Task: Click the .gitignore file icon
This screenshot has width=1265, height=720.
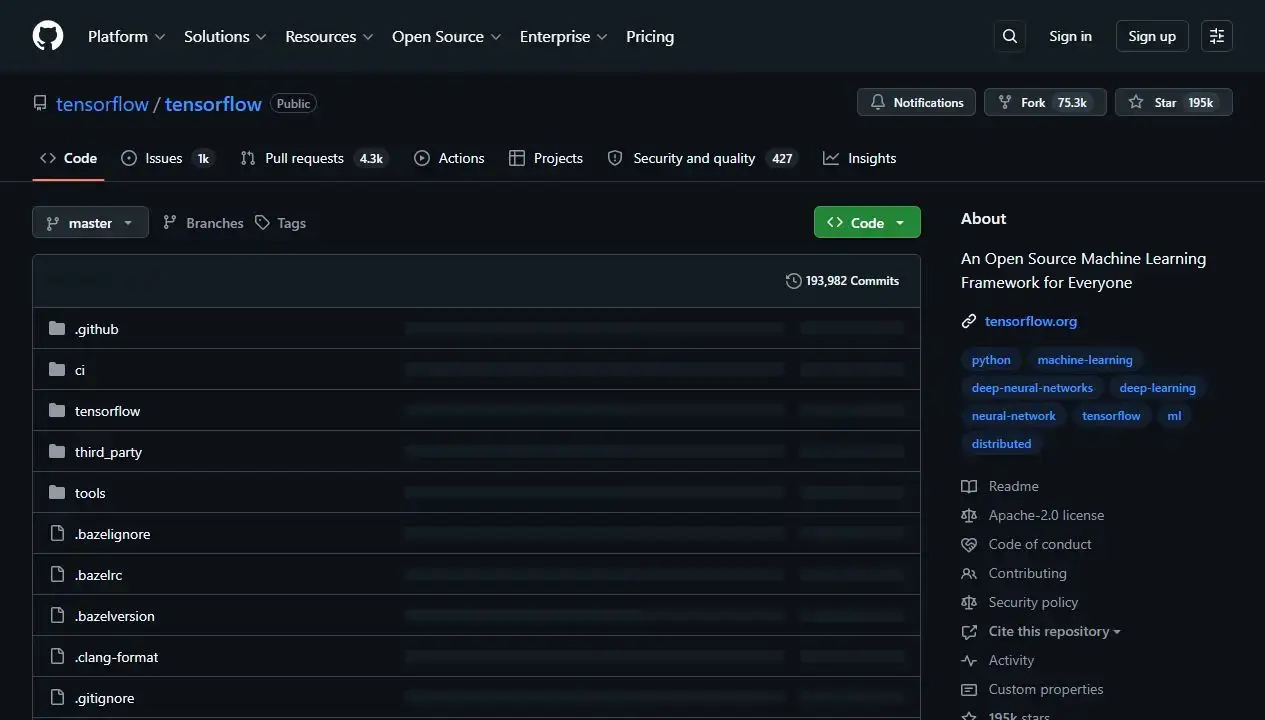Action: (57, 698)
